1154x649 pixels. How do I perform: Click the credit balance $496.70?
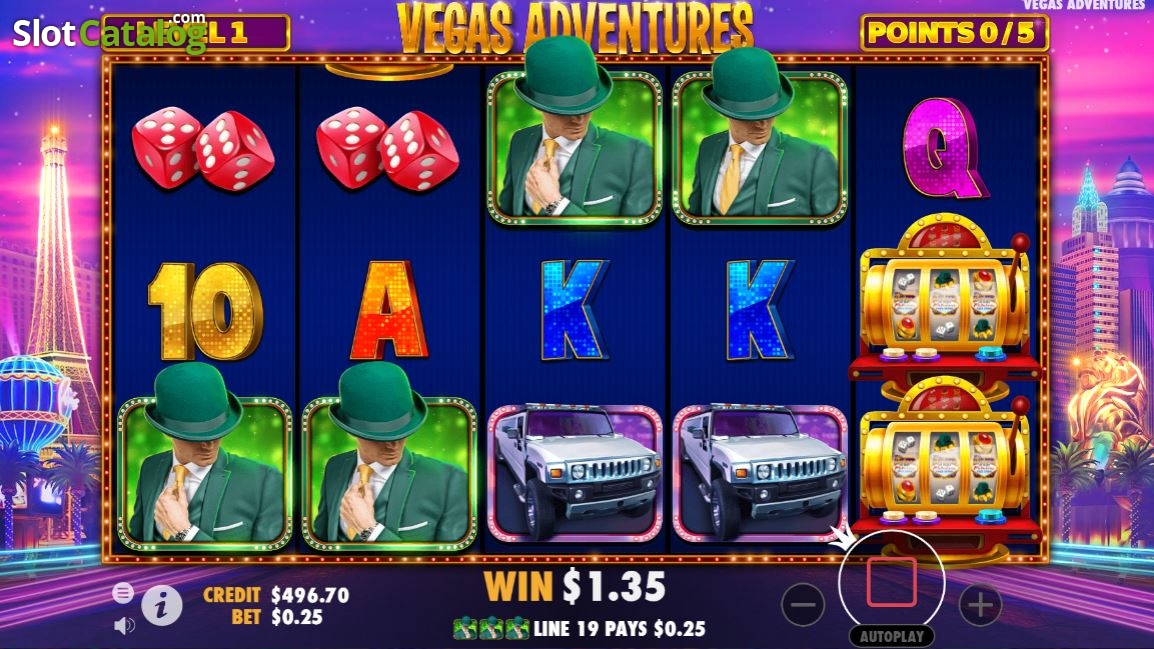(310, 595)
